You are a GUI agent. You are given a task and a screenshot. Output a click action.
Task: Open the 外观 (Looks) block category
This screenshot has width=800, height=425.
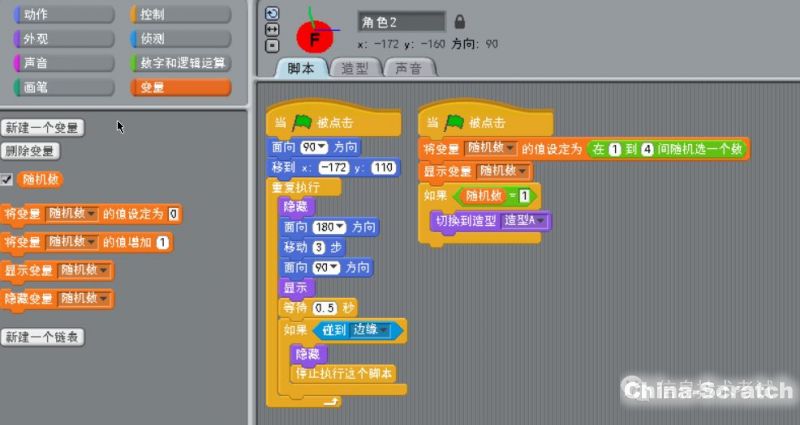(x=58, y=39)
